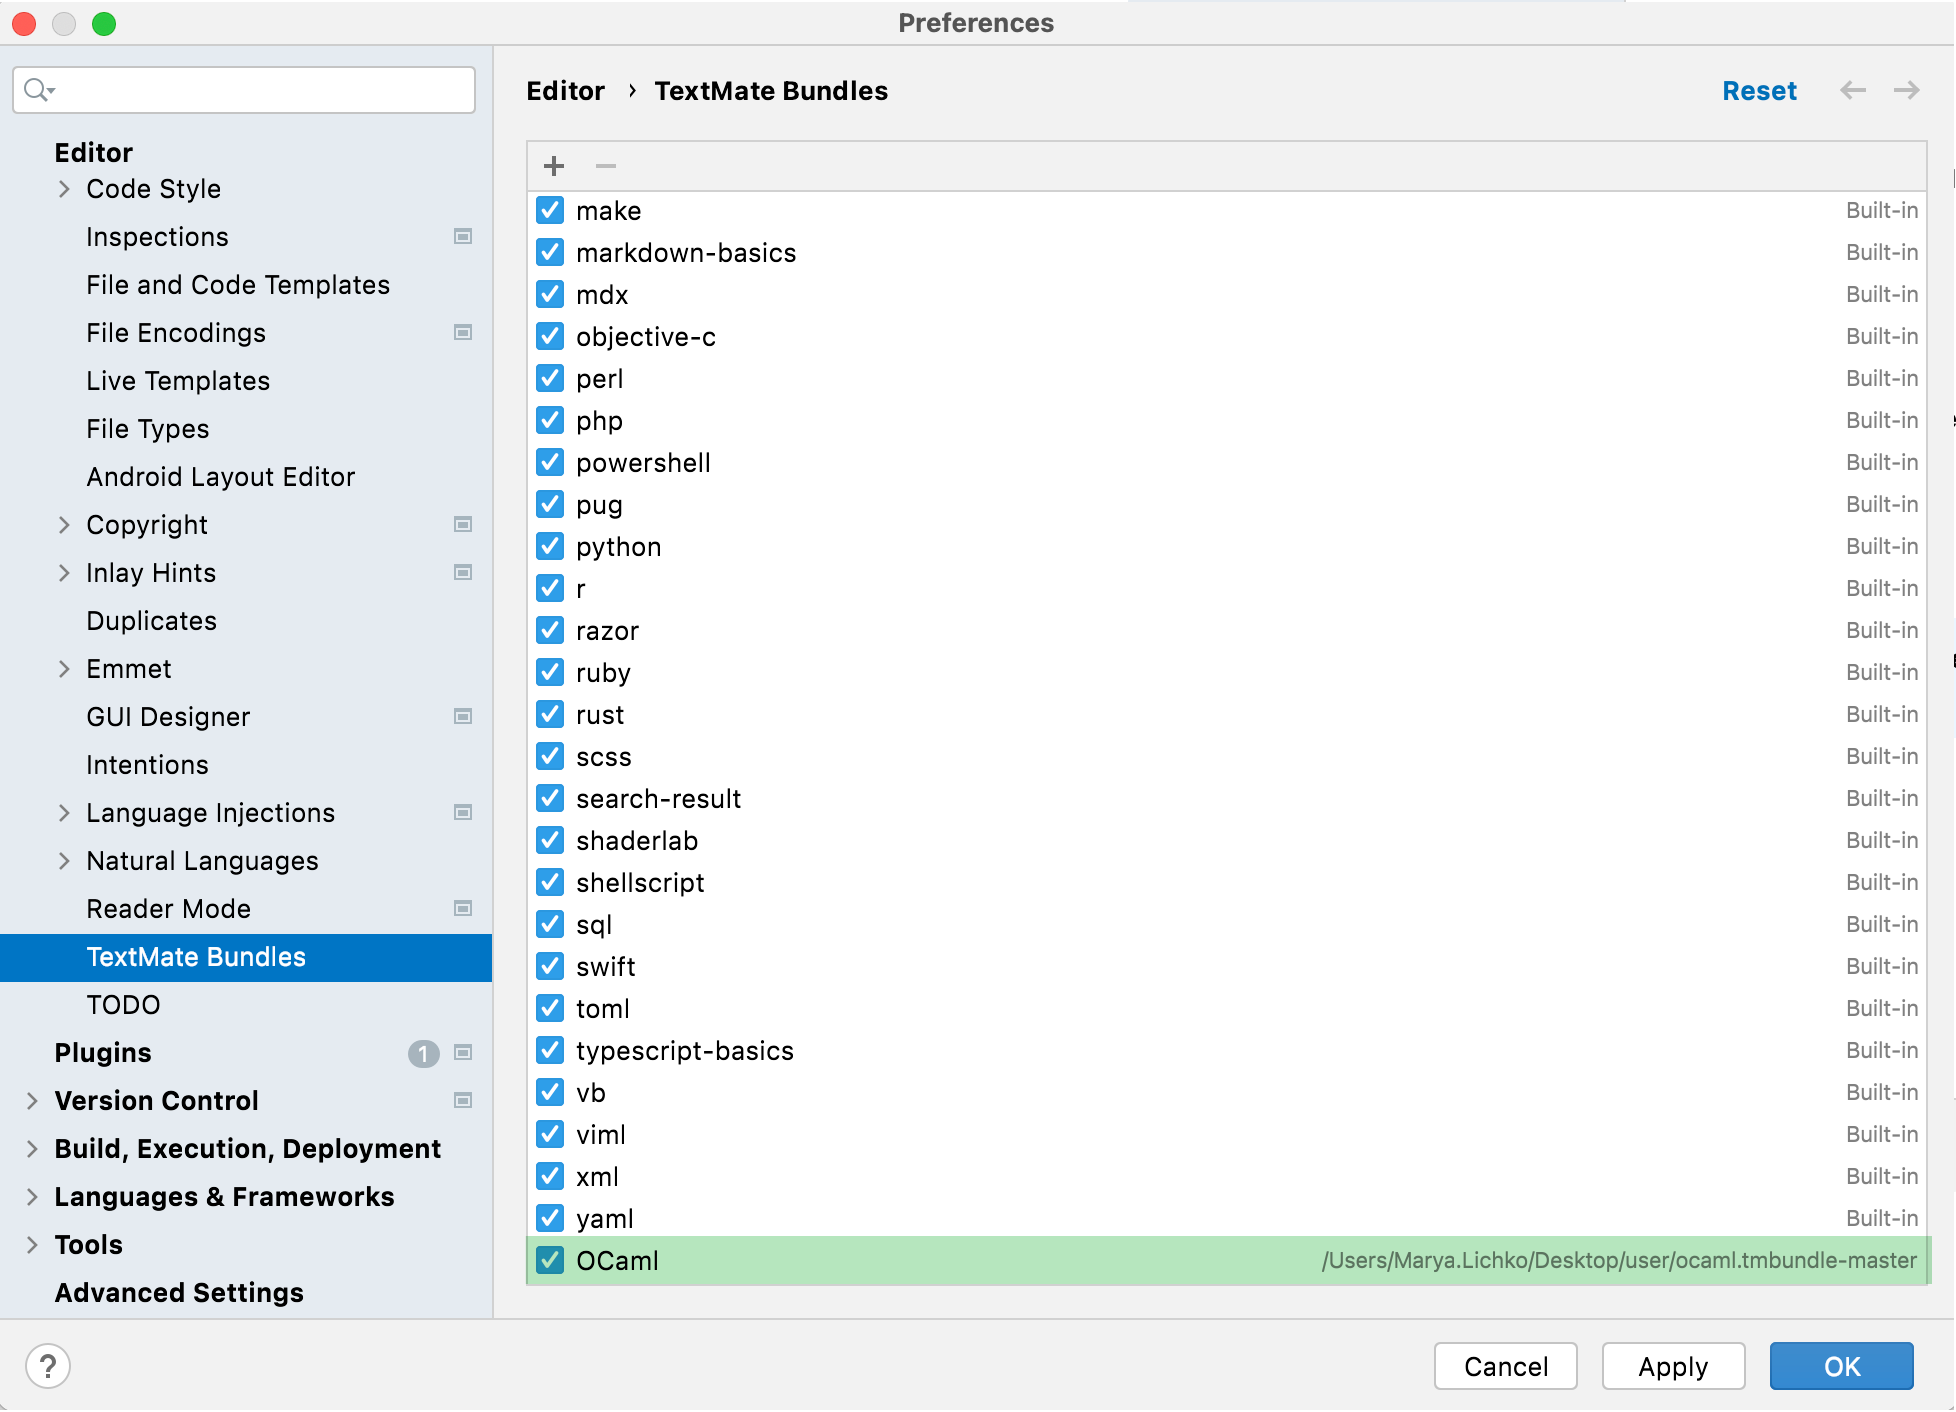Open the File Types settings page
This screenshot has height=1412, width=1956.
click(148, 429)
